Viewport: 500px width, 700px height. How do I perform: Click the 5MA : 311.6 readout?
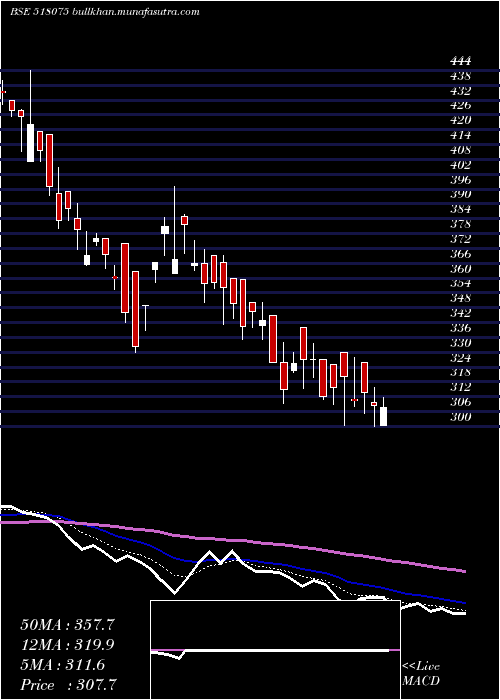(62, 665)
